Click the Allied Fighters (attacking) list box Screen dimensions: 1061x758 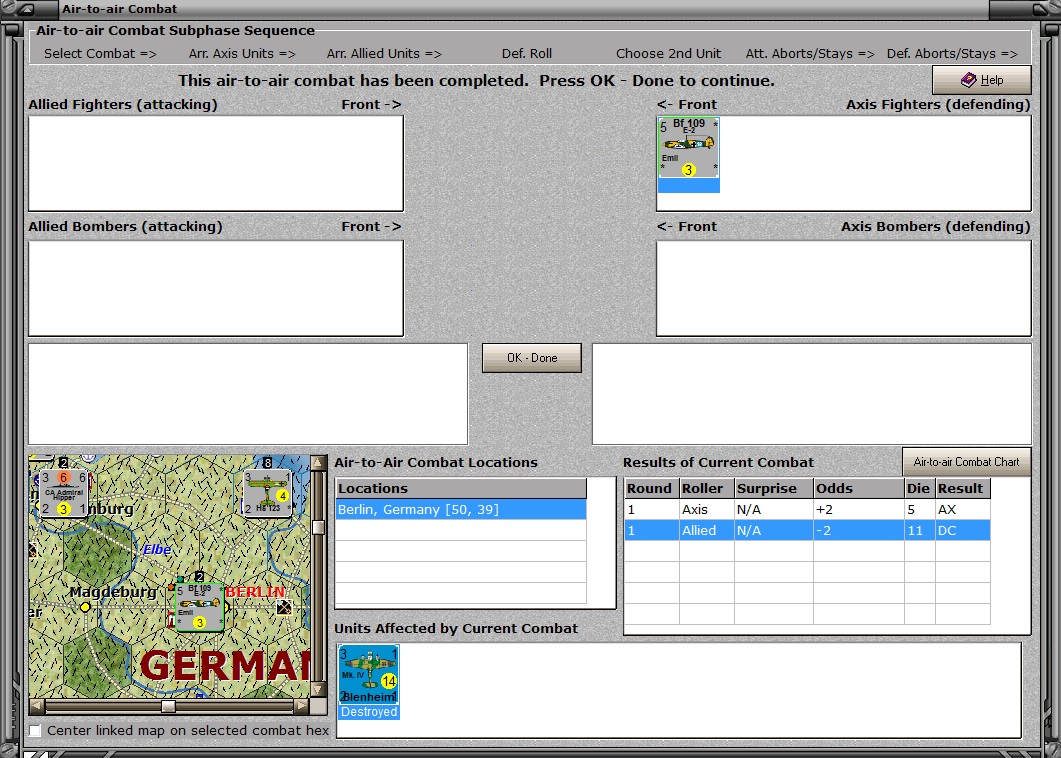click(x=216, y=163)
